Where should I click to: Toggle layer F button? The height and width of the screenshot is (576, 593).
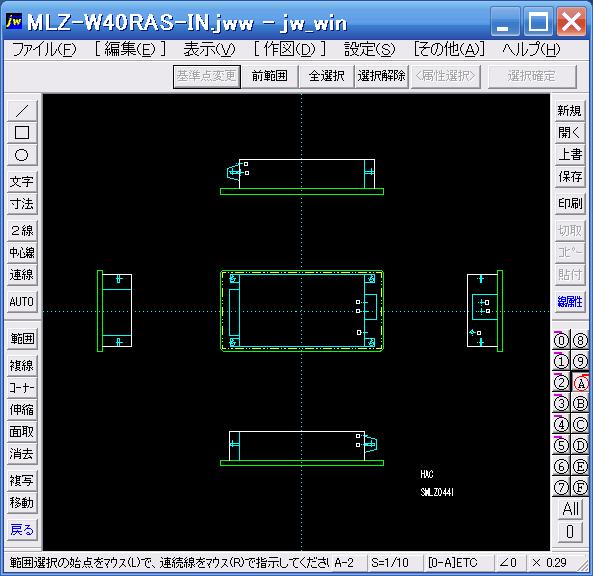[x=580, y=487]
